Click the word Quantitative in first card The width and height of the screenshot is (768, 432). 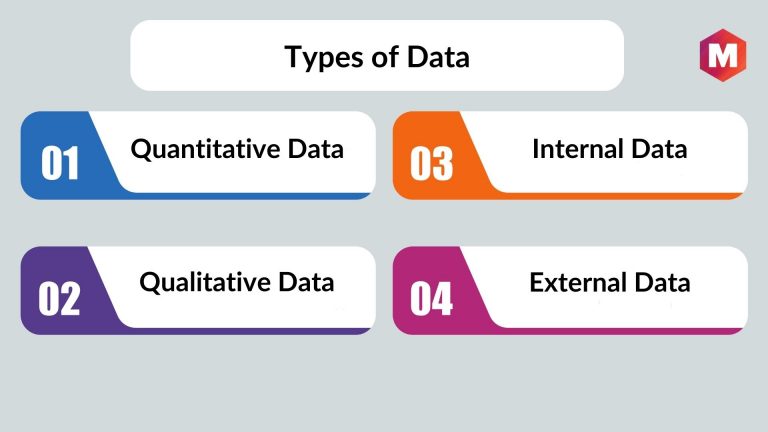[206, 149]
